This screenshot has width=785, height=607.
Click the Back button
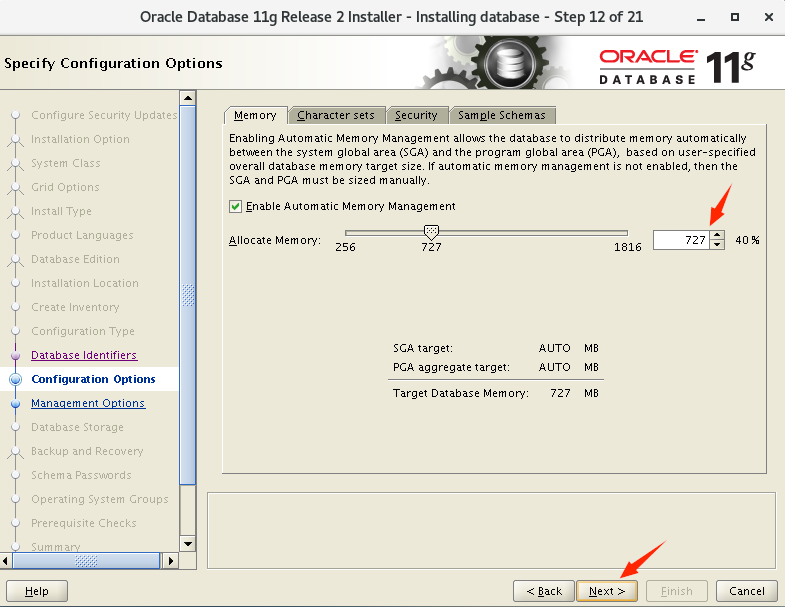[x=544, y=591]
